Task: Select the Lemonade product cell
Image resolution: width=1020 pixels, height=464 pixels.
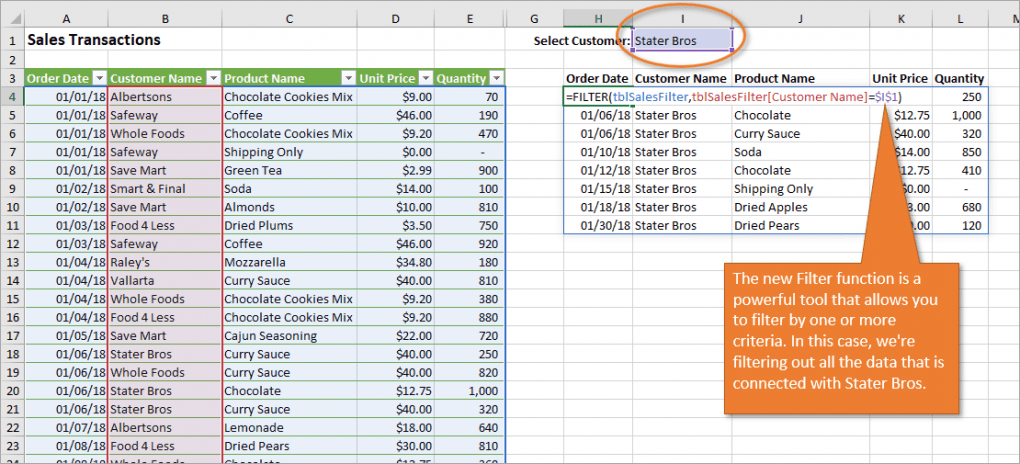Action: (x=254, y=428)
